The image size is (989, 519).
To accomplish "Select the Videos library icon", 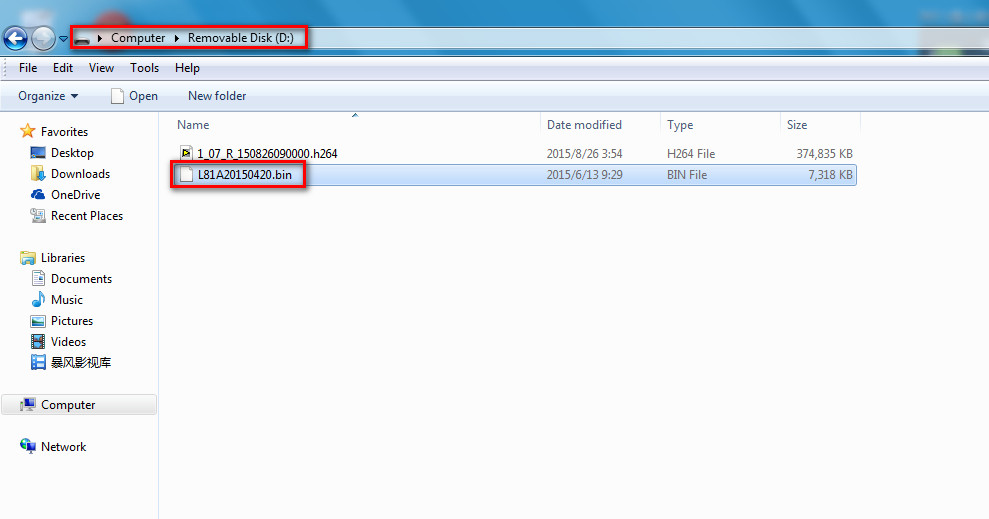I will 38,342.
